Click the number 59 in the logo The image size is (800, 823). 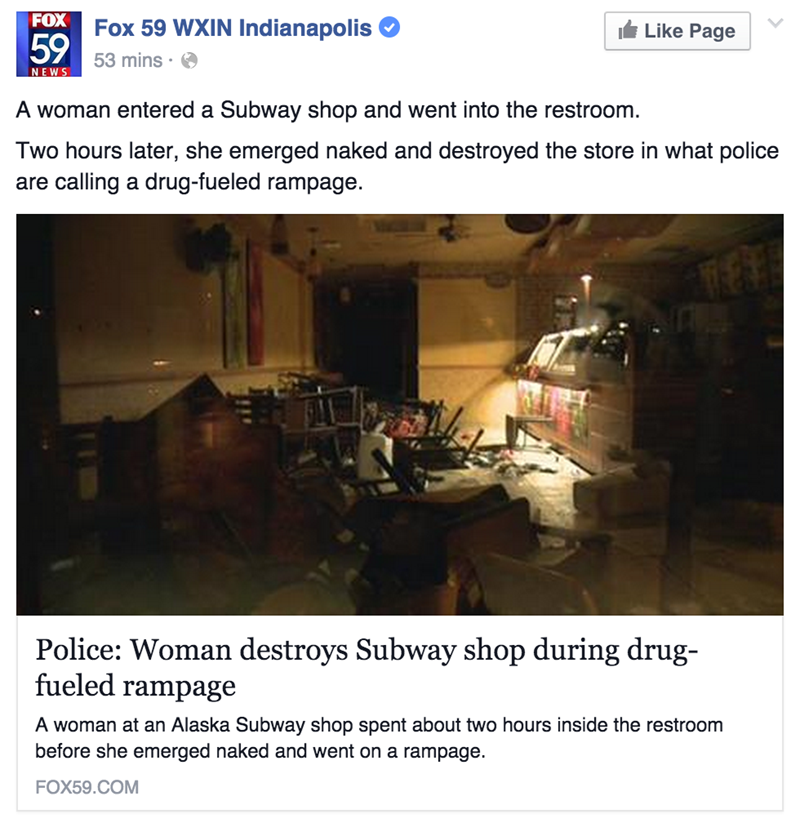[x=49, y=49]
